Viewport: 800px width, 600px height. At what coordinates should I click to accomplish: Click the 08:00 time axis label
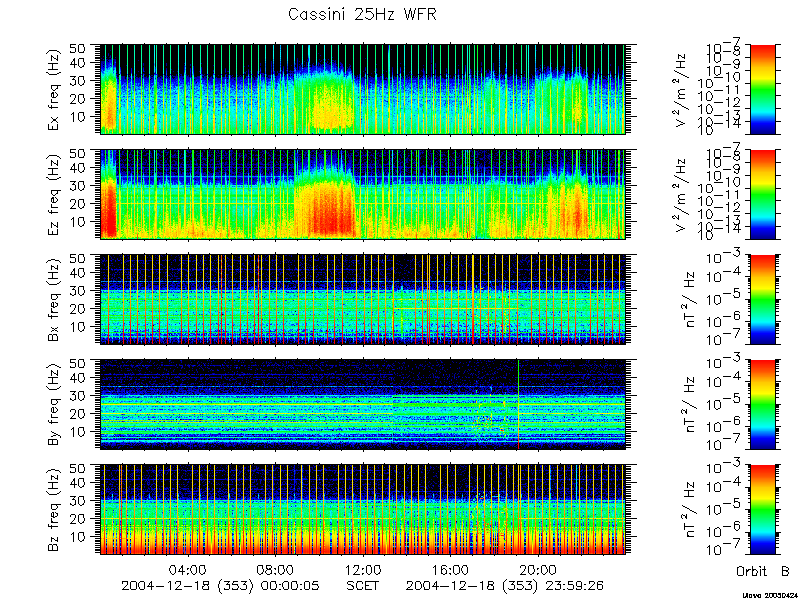(276, 569)
